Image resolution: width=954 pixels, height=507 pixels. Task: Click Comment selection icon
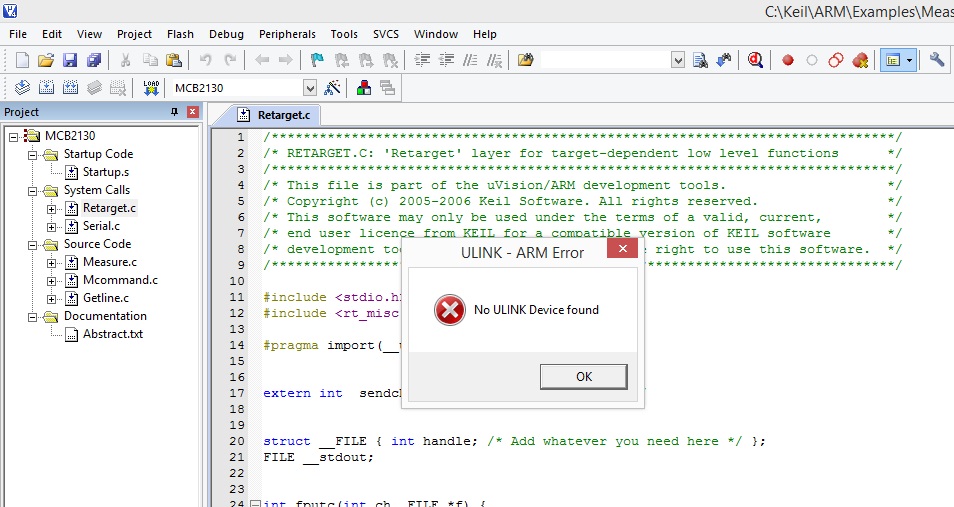click(x=470, y=60)
